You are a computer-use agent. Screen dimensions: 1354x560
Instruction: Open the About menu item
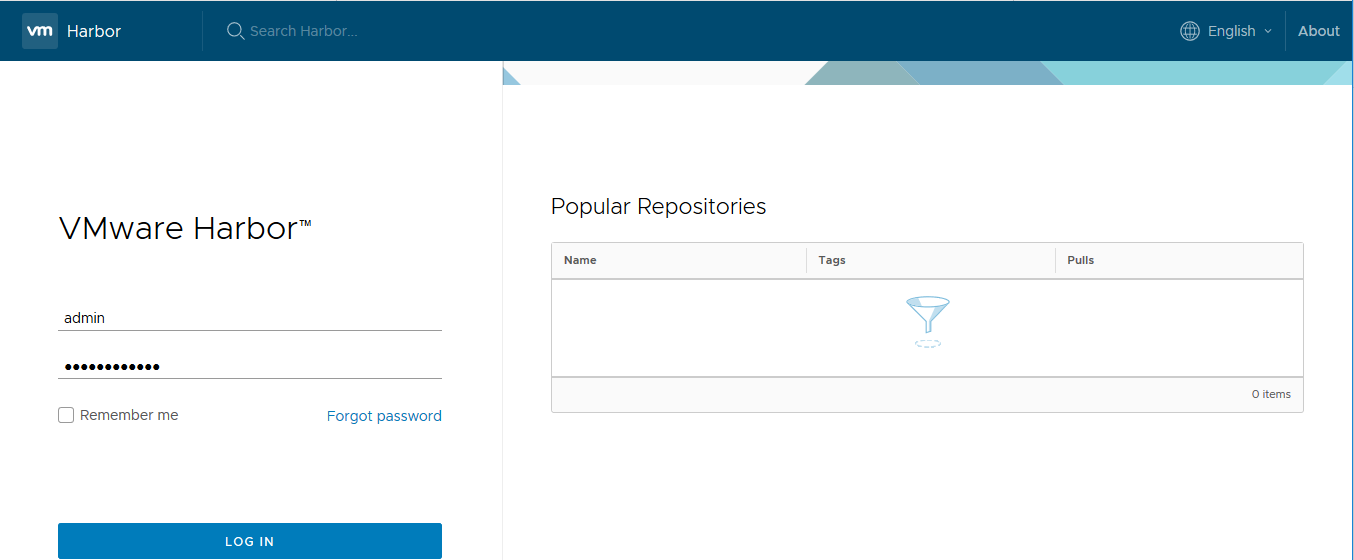(1318, 31)
